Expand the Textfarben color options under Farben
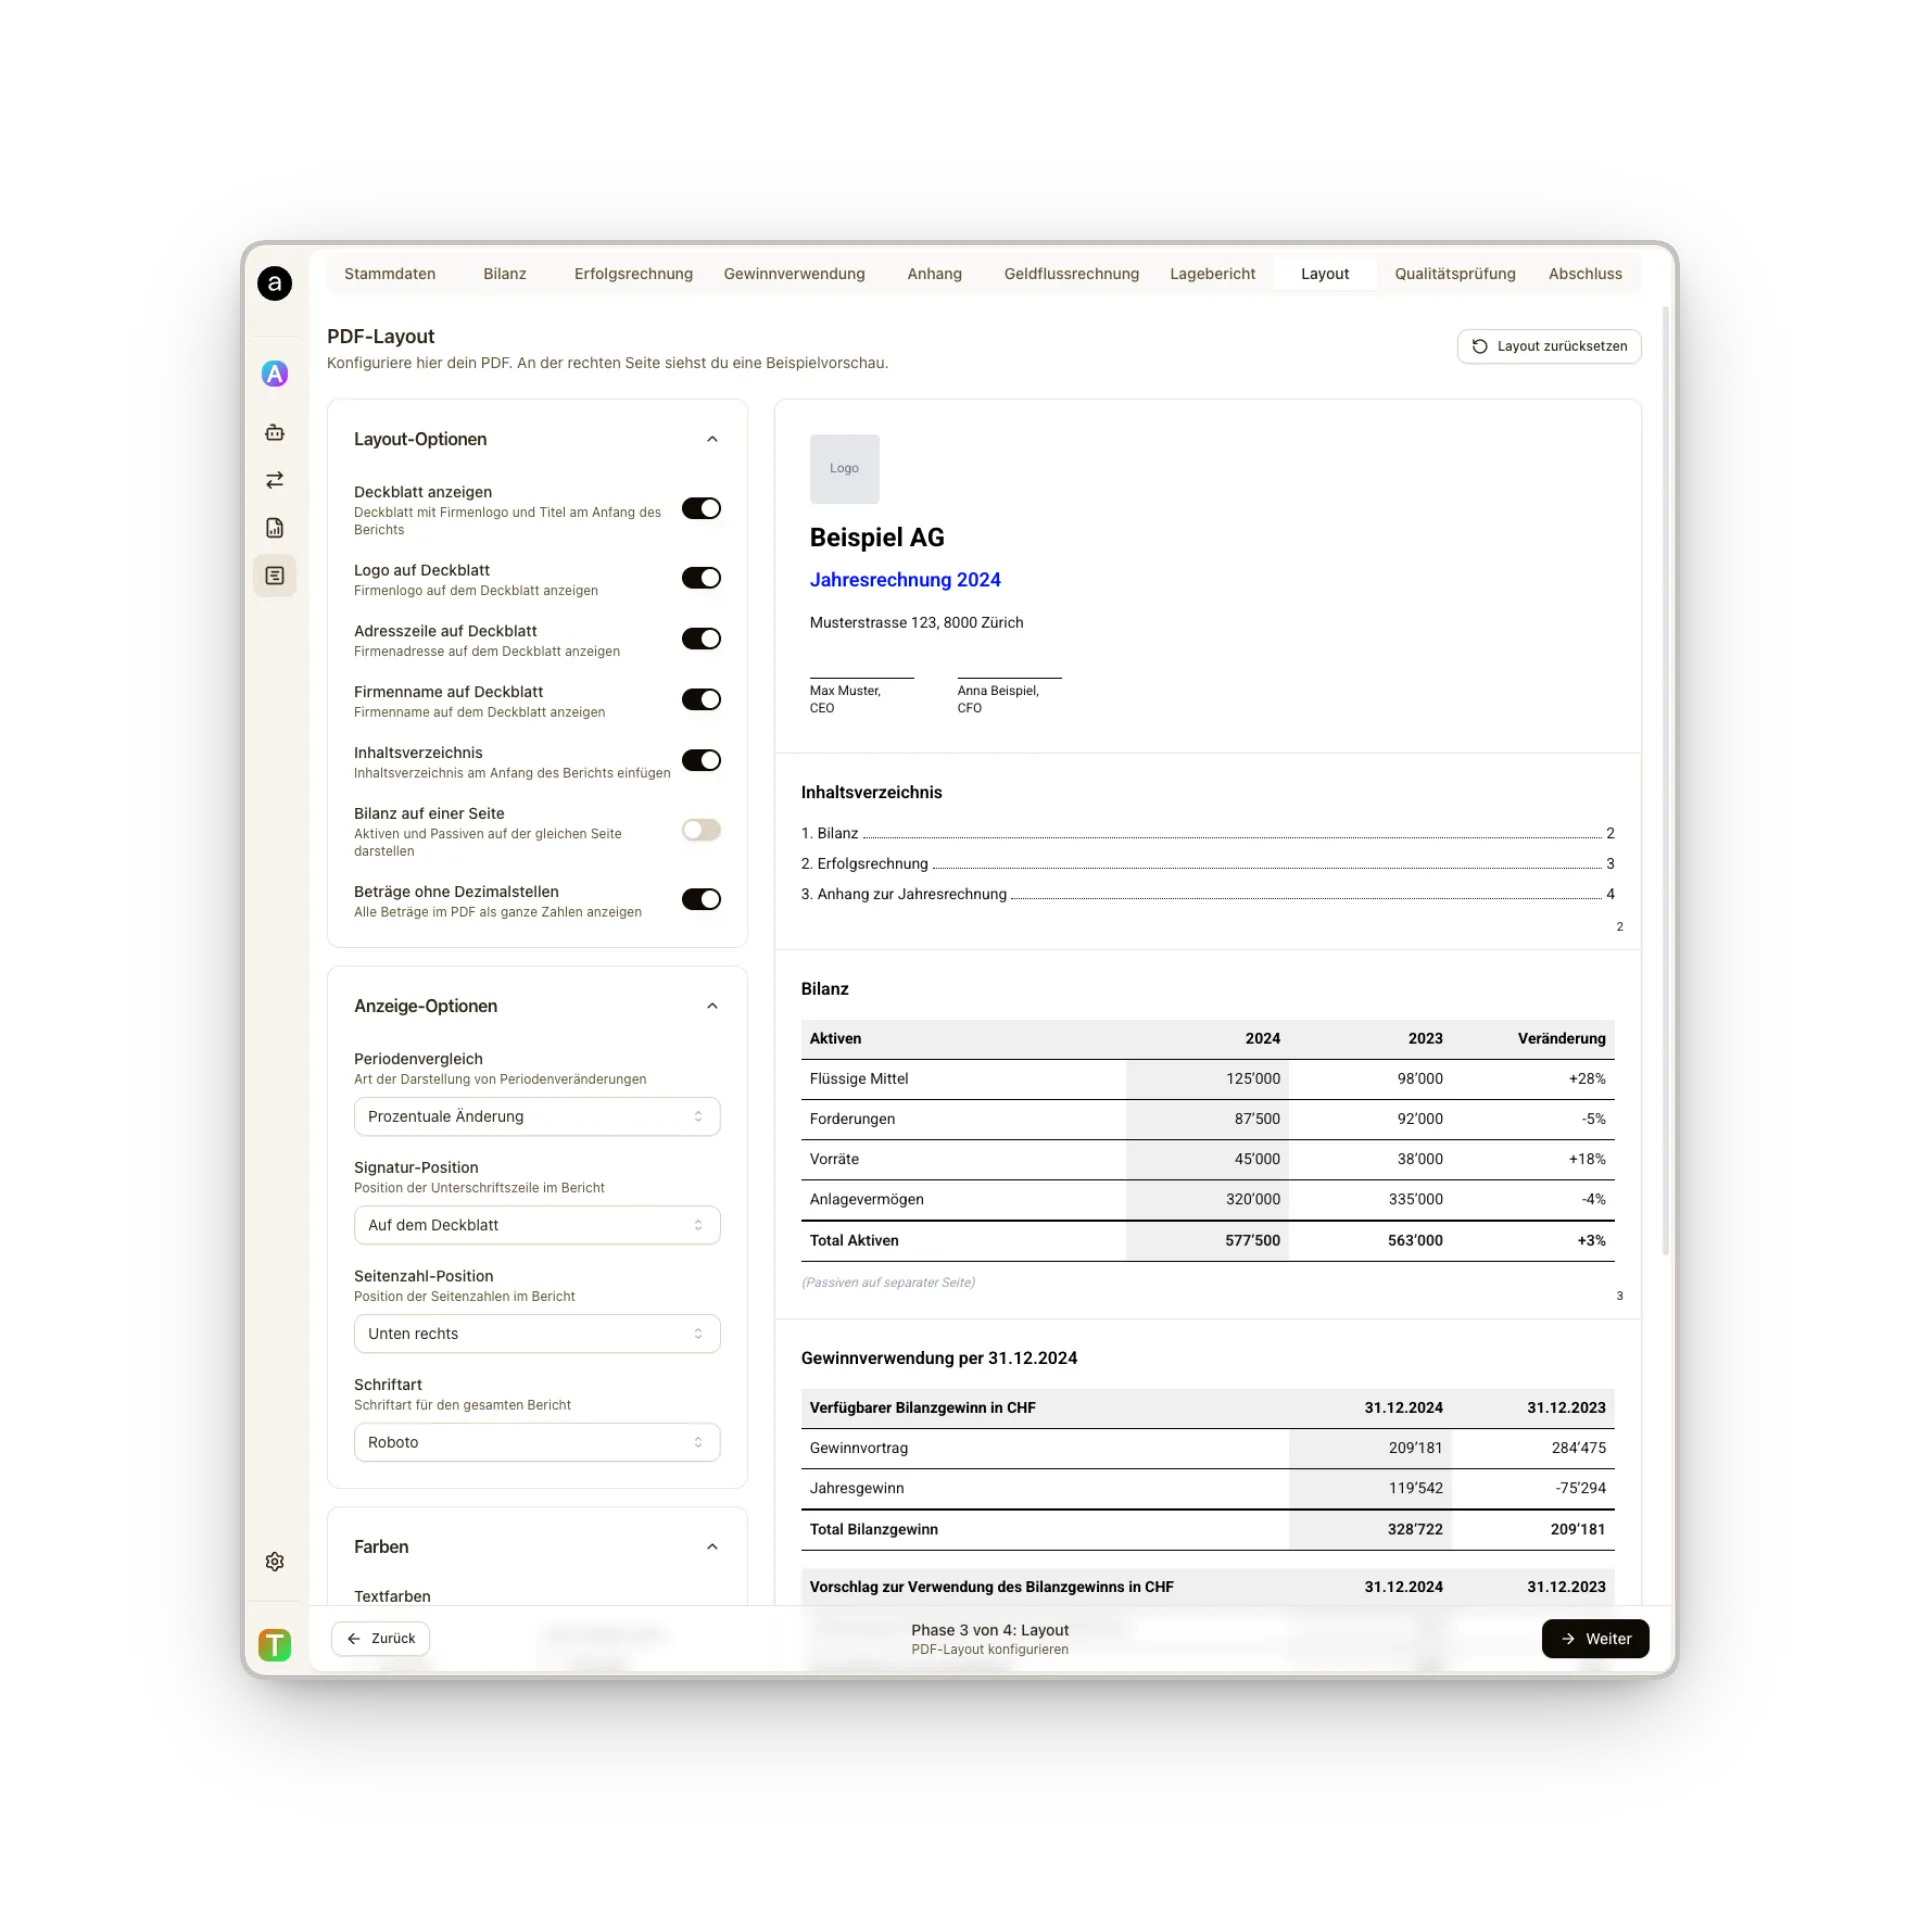1920x1920 pixels. tap(392, 1596)
